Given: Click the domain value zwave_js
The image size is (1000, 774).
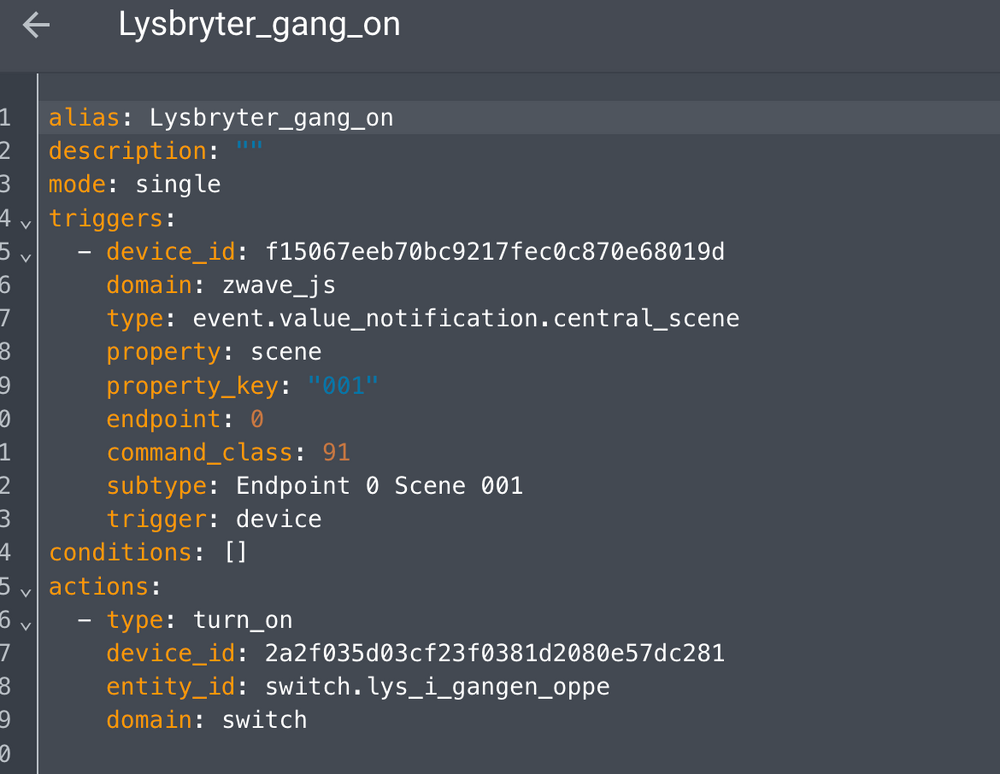Looking at the screenshot, I should (x=279, y=285).
